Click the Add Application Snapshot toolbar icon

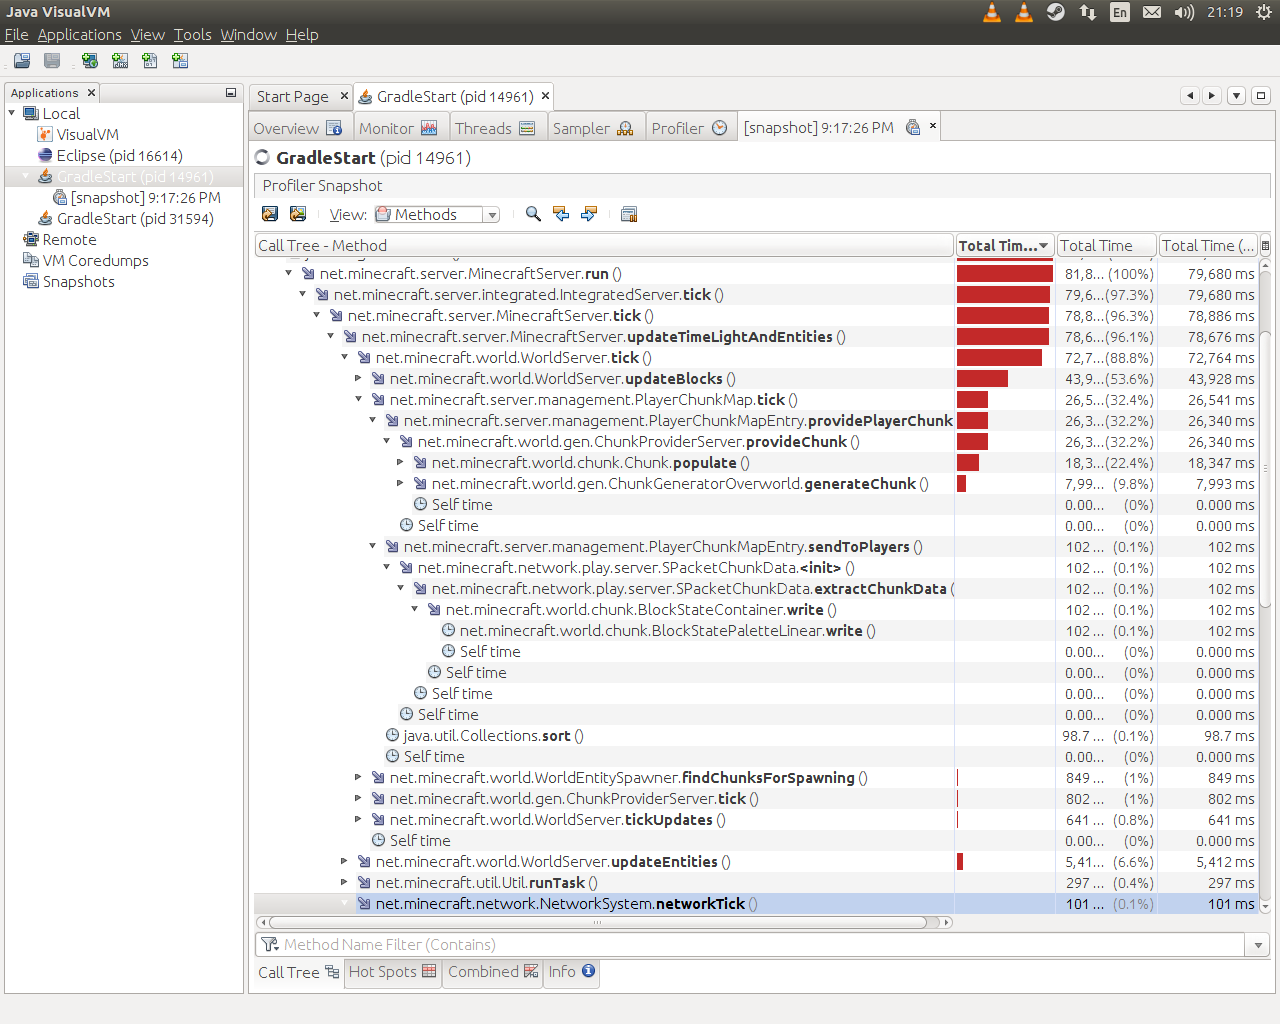[180, 61]
